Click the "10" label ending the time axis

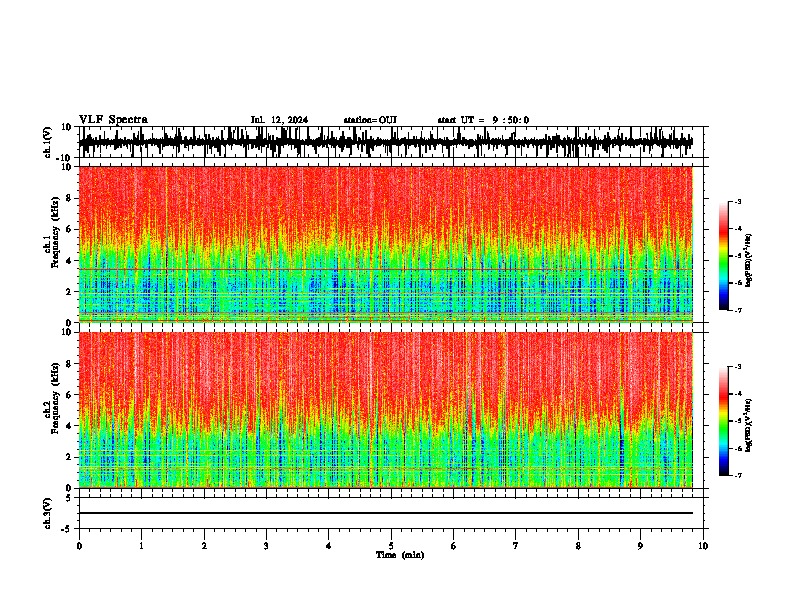click(703, 546)
